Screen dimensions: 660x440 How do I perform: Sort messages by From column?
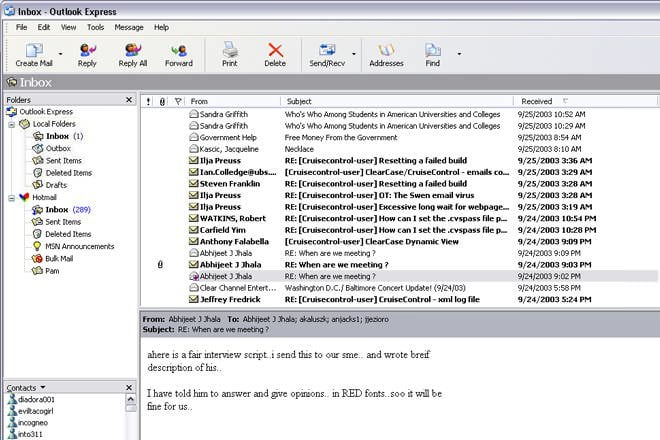point(233,101)
